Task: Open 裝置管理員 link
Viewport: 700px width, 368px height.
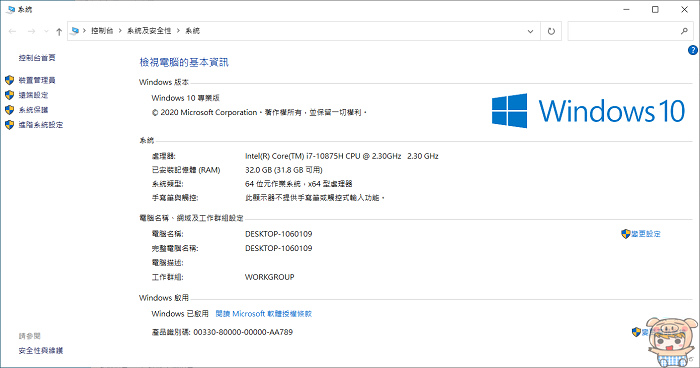Action: click(x=37, y=80)
